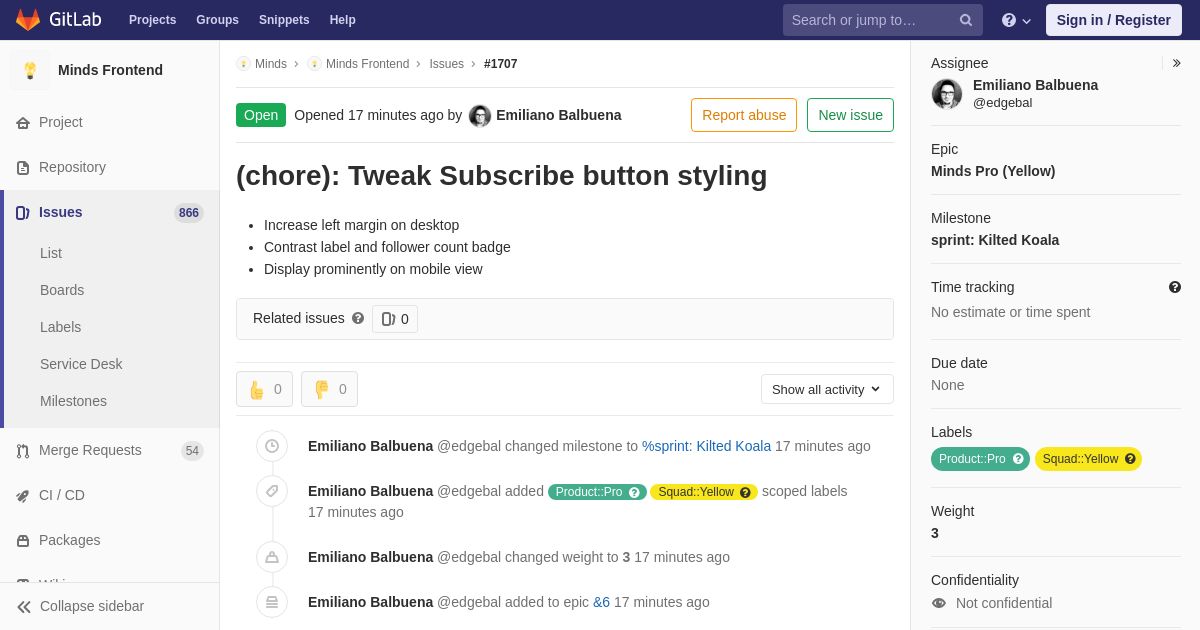Click the Issues breadcrumb link
Image resolution: width=1200 pixels, height=630 pixels.
446,64
